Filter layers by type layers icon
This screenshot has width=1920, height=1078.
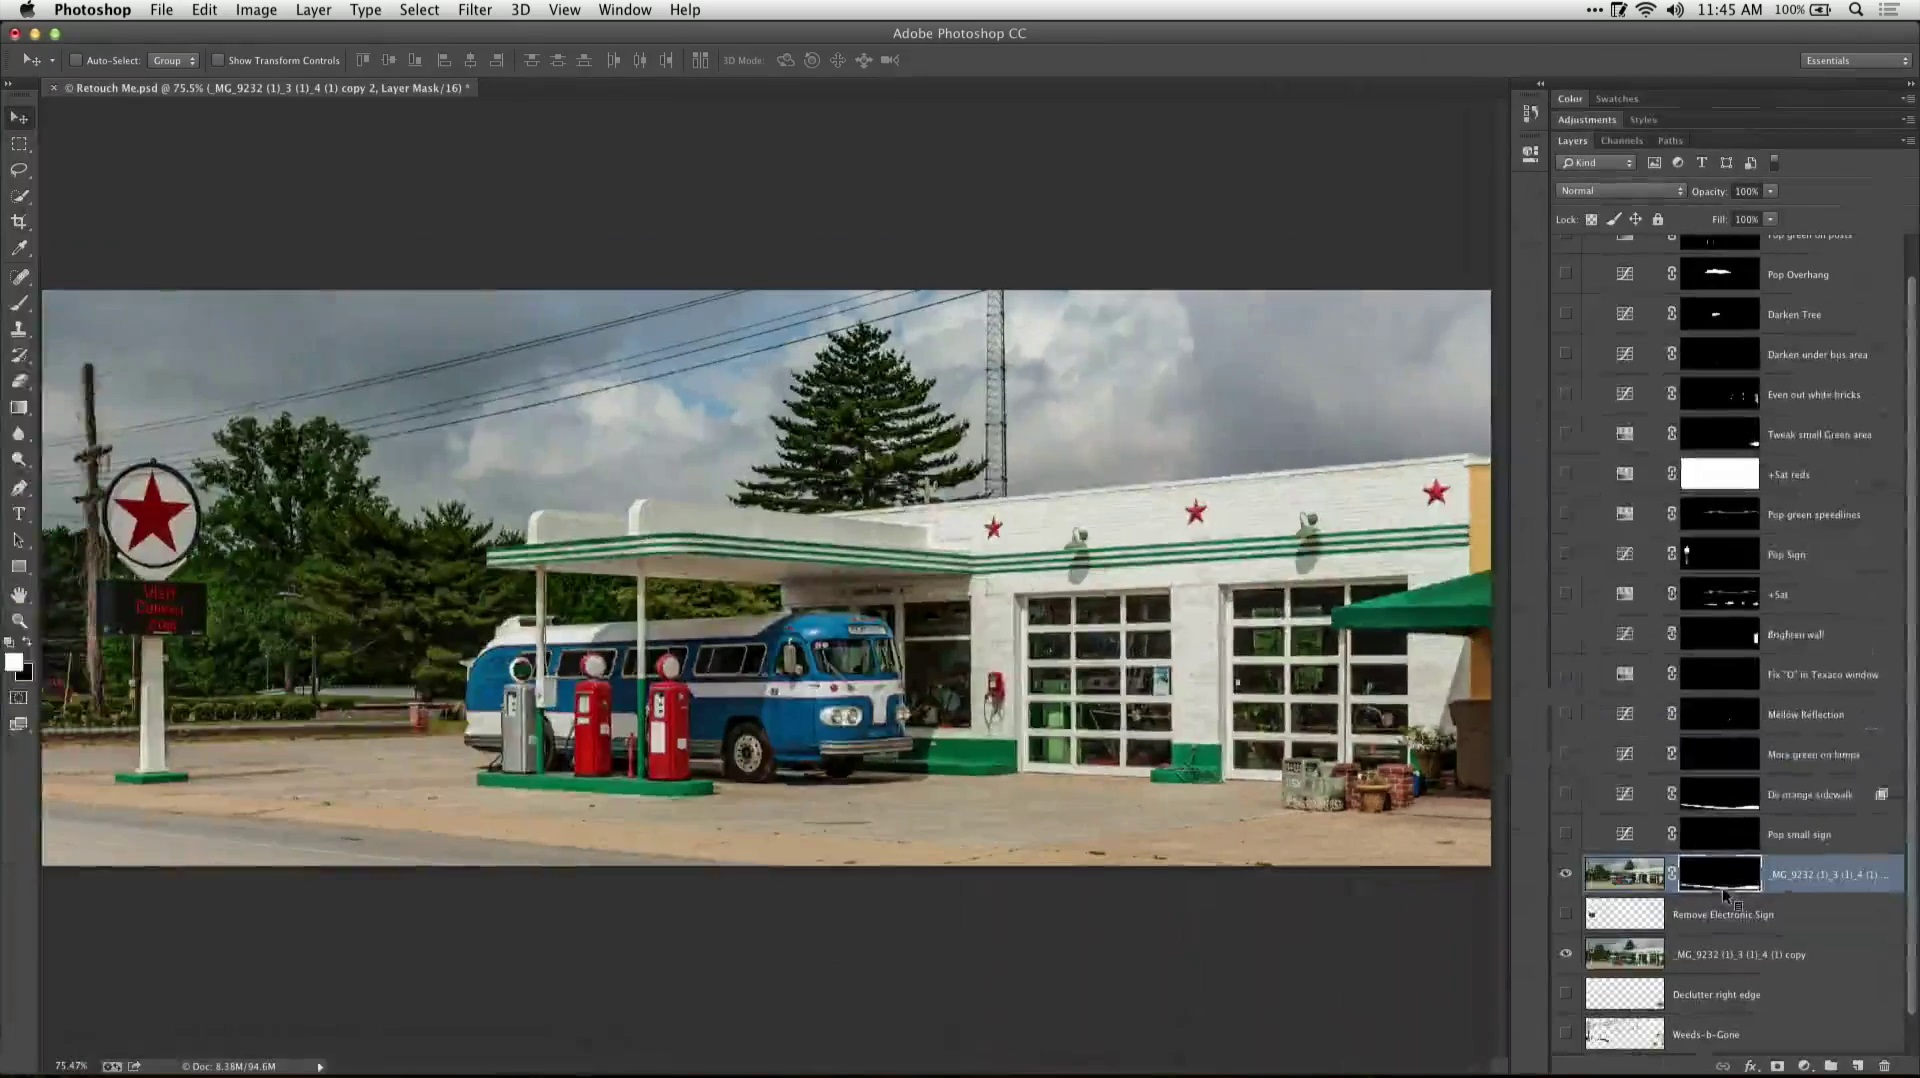coord(1702,163)
